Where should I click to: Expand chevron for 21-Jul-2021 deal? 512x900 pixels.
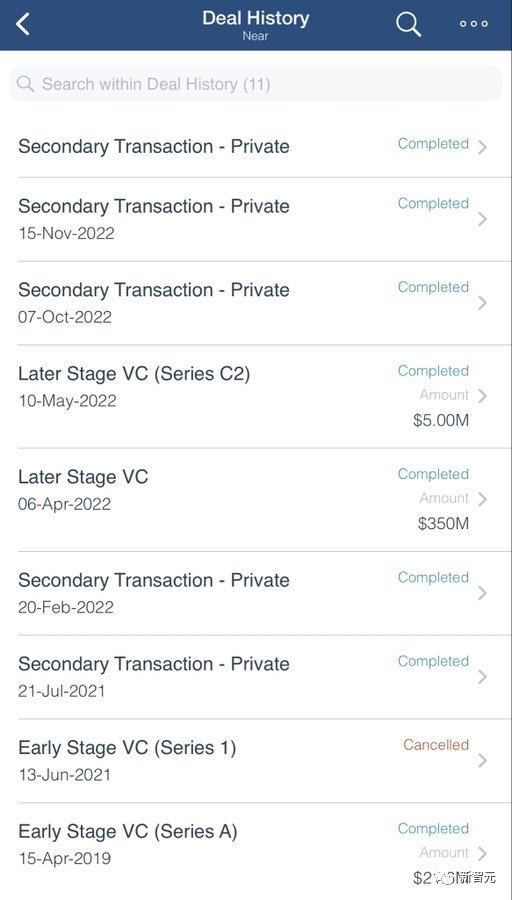coord(482,677)
